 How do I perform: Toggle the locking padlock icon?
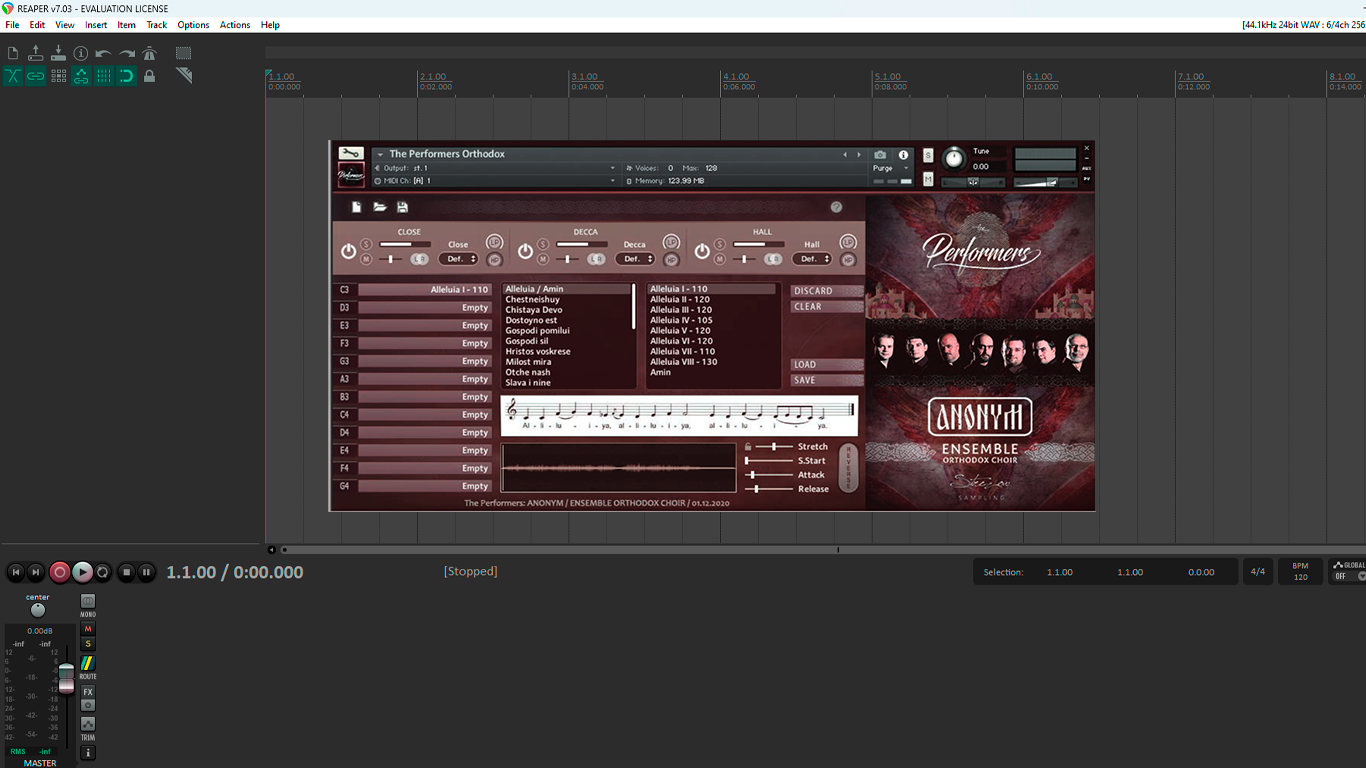[x=149, y=76]
